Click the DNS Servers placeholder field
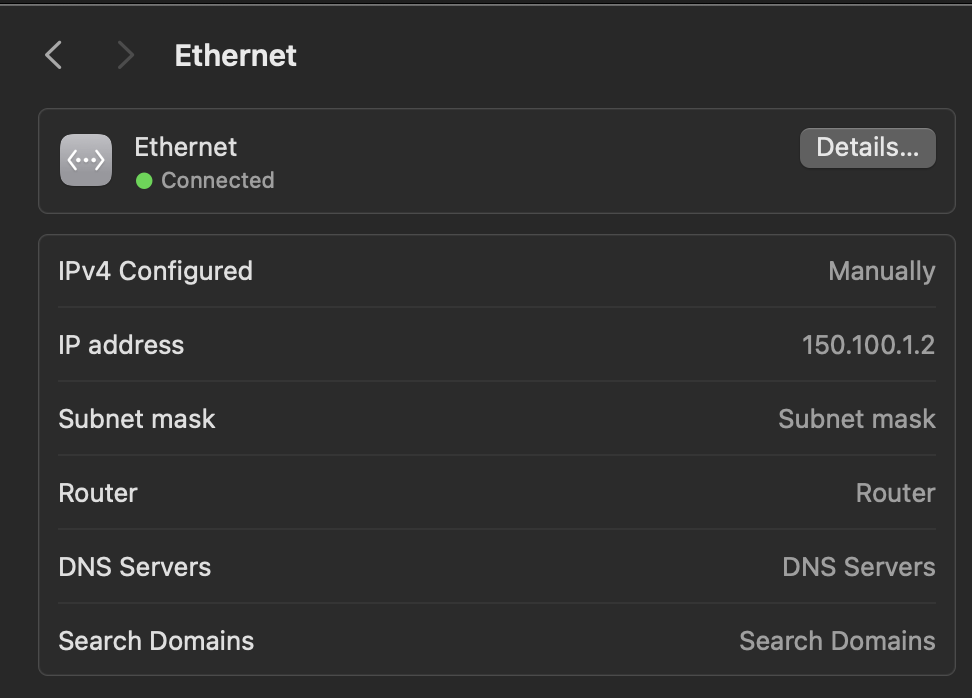This screenshot has height=698, width=972. point(859,567)
